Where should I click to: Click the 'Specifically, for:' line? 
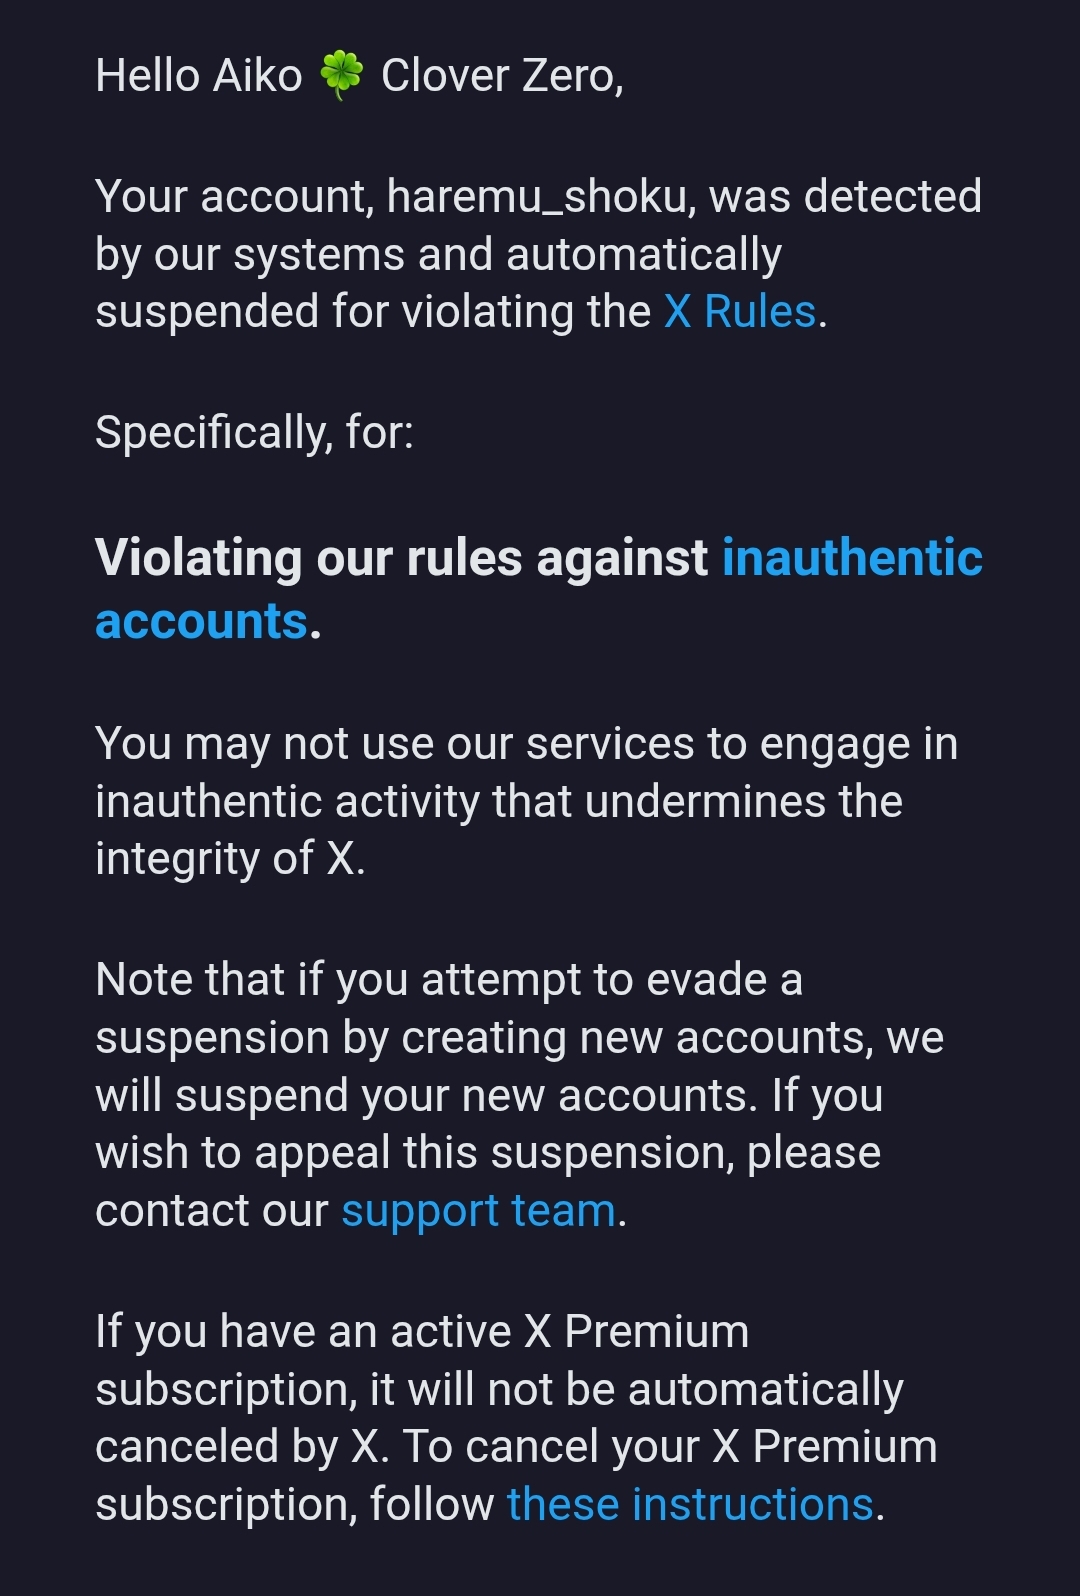click(254, 433)
